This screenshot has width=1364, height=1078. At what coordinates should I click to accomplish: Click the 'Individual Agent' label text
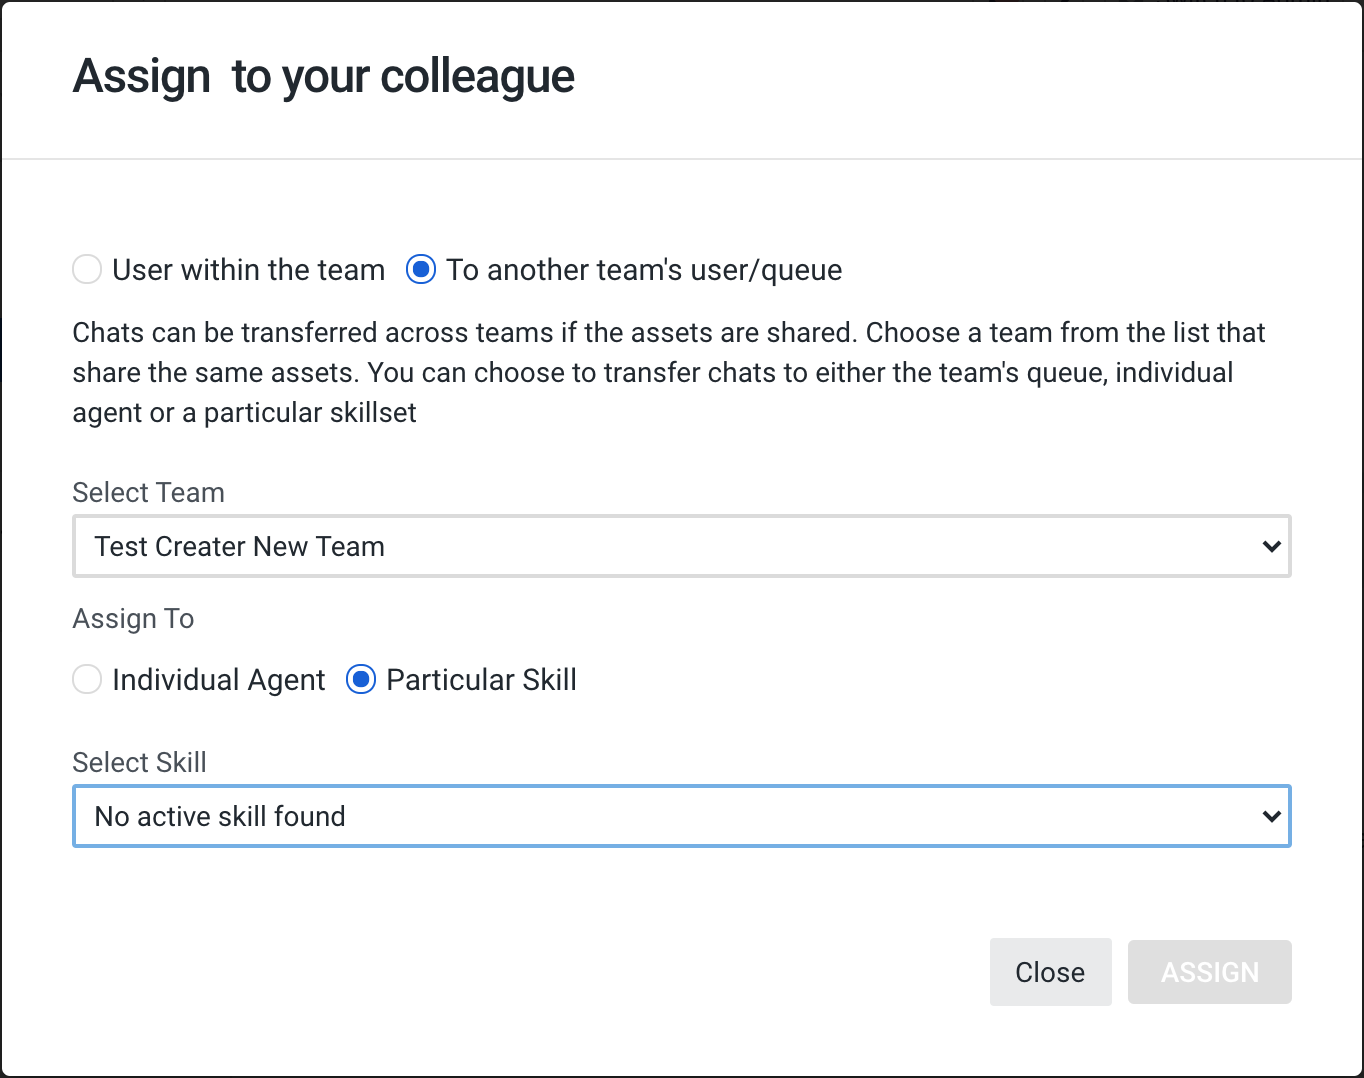pos(219,680)
